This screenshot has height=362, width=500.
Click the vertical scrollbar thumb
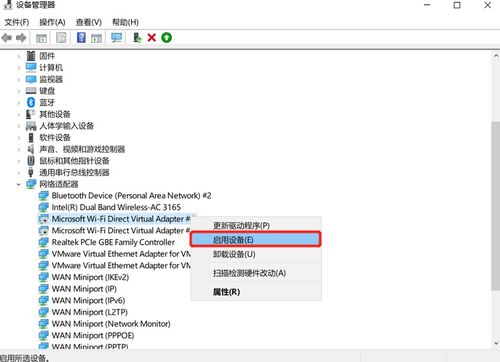tap(496, 206)
